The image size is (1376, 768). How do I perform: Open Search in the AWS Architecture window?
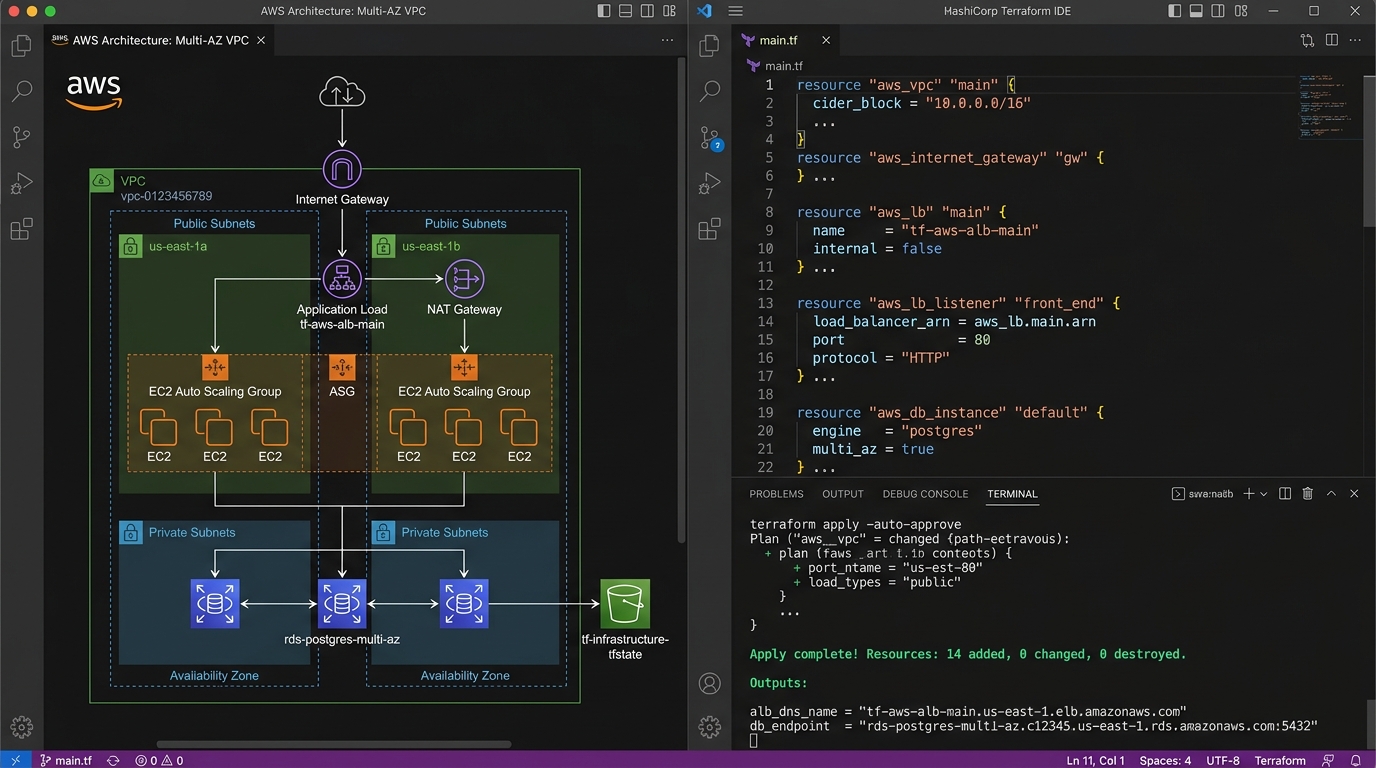21,91
